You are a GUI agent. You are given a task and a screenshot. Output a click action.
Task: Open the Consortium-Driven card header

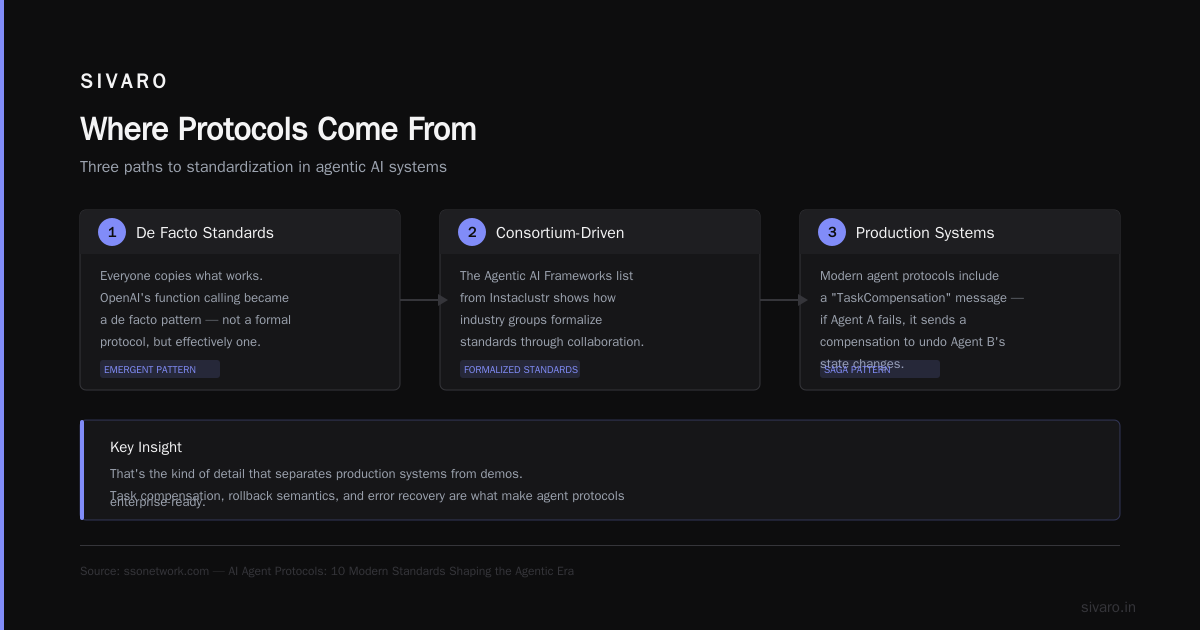[x=600, y=232]
